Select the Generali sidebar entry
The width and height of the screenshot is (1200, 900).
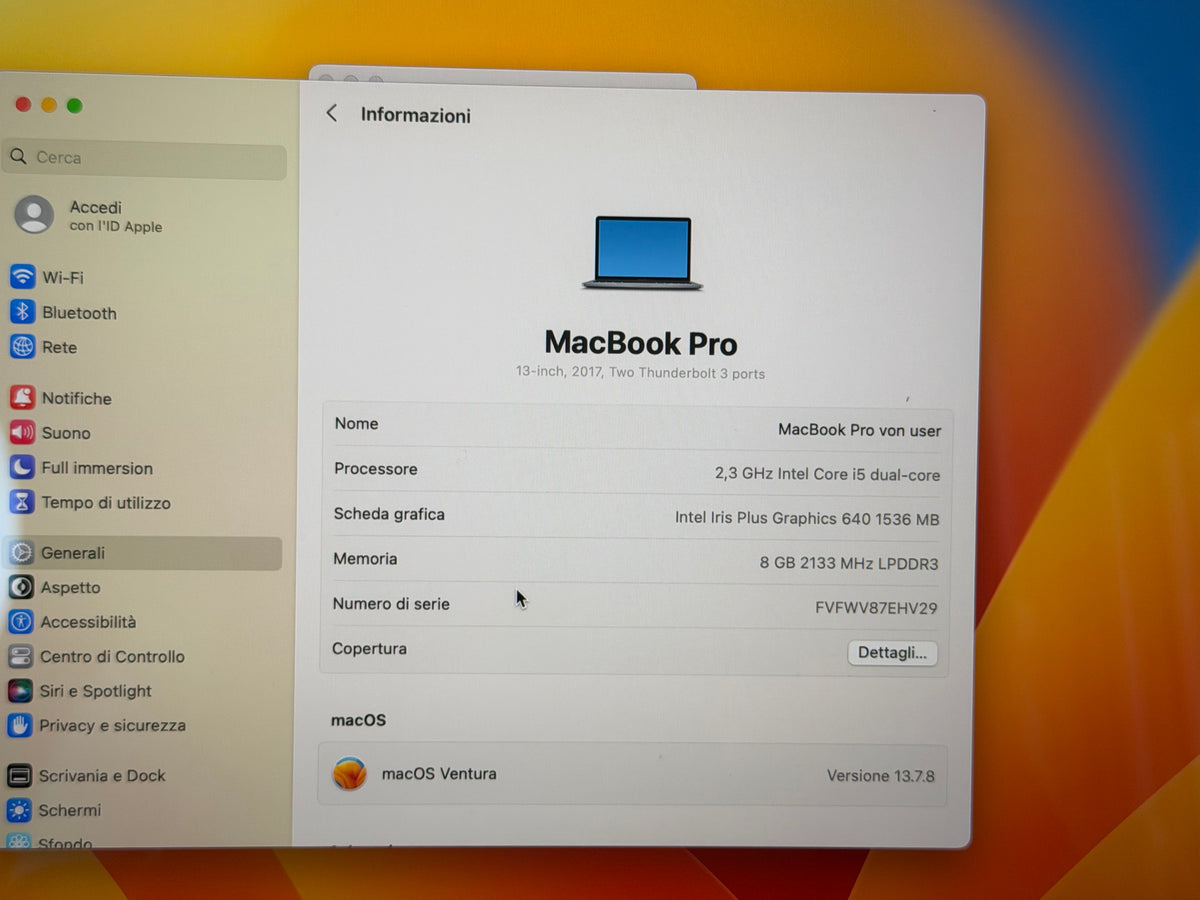tap(142, 553)
